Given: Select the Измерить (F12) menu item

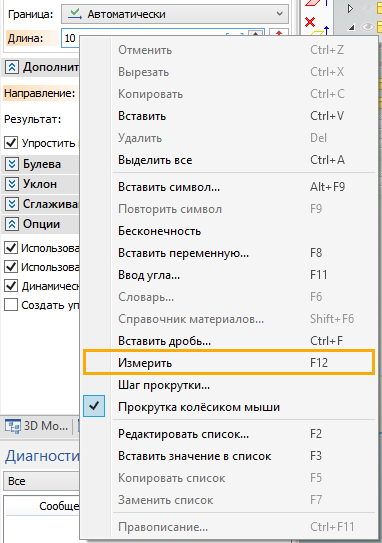Looking at the screenshot, I should pyautogui.click(x=229, y=362).
